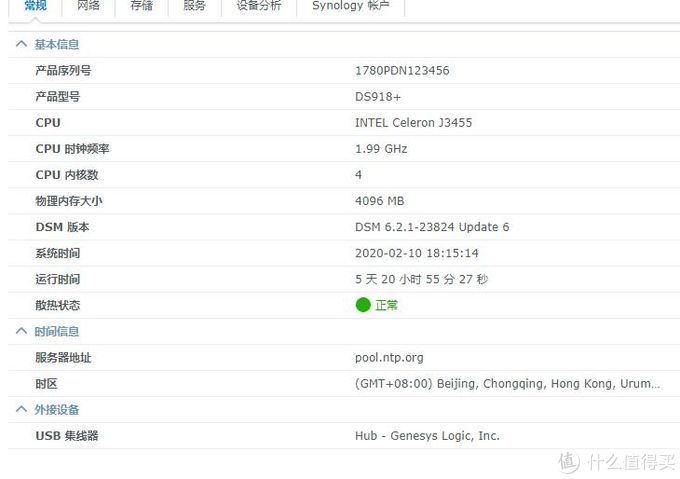
Task: Select Hub - Genesys Logic, Inc. text
Action: pyautogui.click(x=427, y=436)
